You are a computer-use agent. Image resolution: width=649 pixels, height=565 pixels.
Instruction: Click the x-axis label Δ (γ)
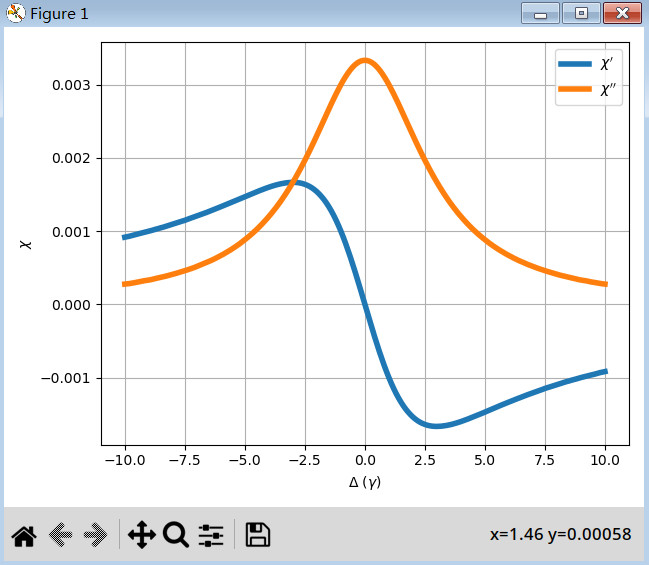365,484
